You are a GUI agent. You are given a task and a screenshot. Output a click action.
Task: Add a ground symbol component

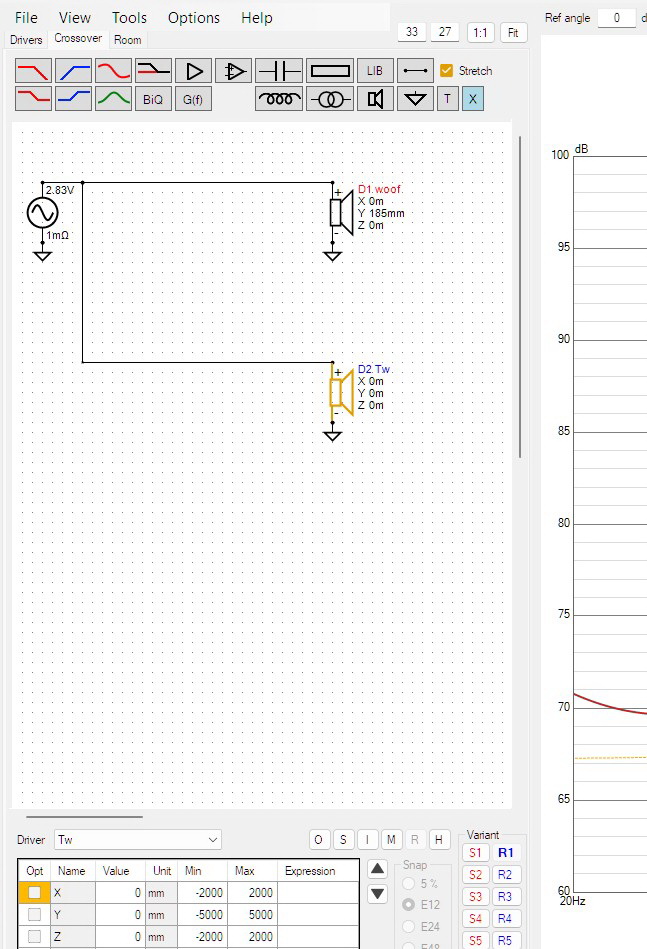point(415,99)
